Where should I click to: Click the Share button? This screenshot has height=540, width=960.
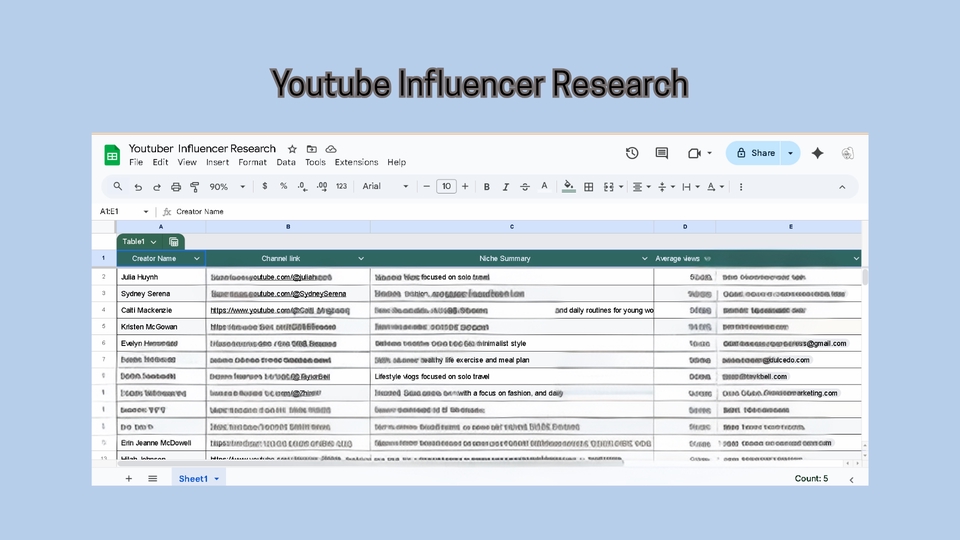coord(755,153)
